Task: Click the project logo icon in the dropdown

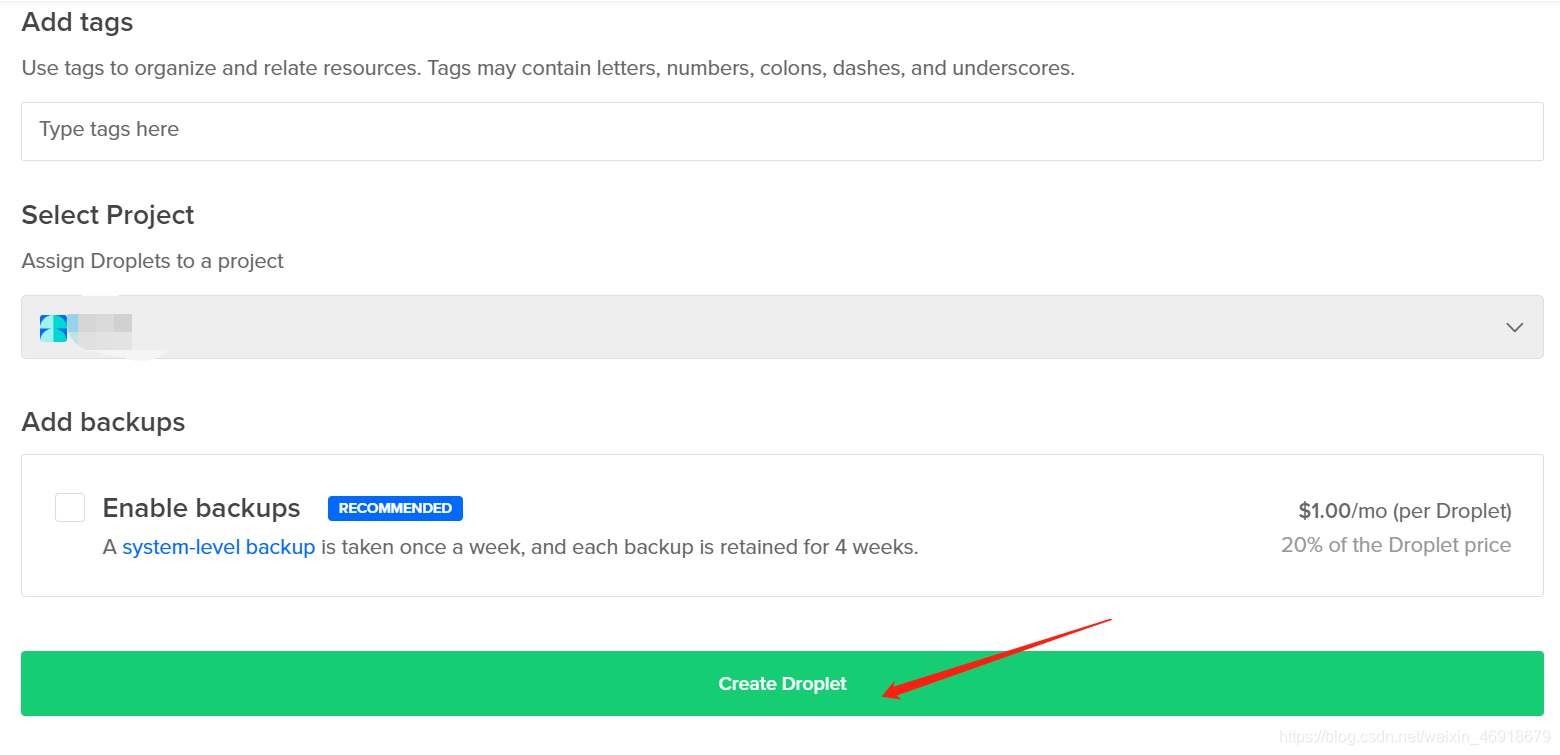Action: (x=52, y=327)
